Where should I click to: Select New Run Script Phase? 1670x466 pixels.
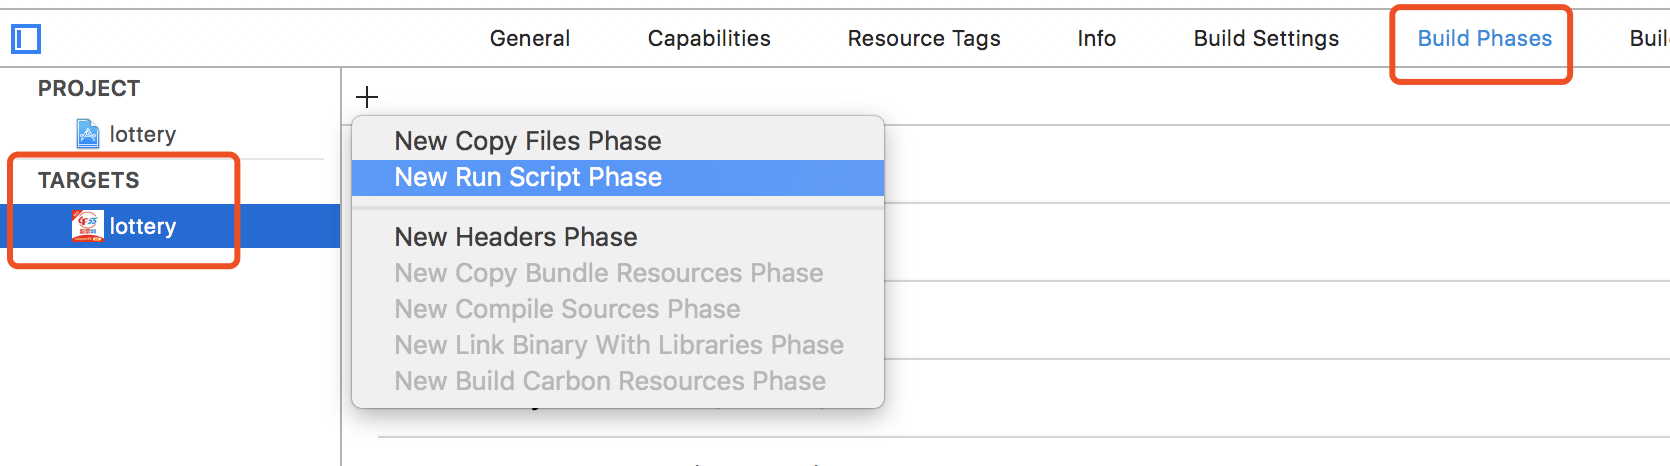point(528,178)
